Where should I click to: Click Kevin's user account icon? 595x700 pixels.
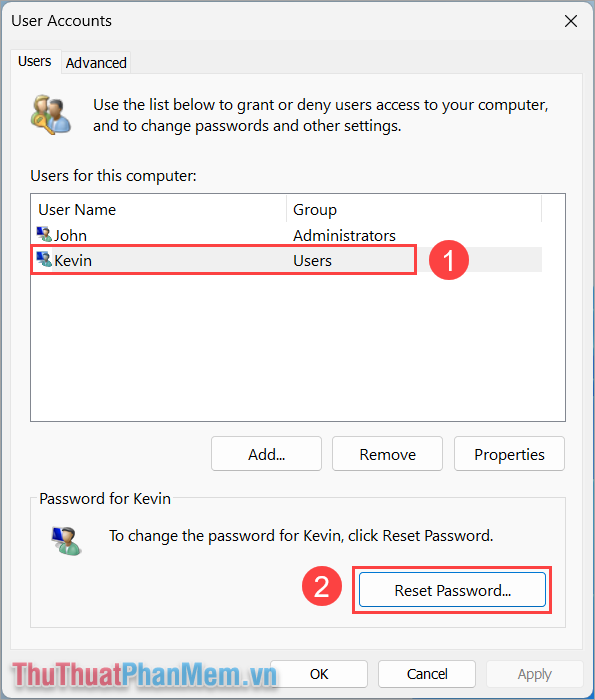(x=44, y=259)
